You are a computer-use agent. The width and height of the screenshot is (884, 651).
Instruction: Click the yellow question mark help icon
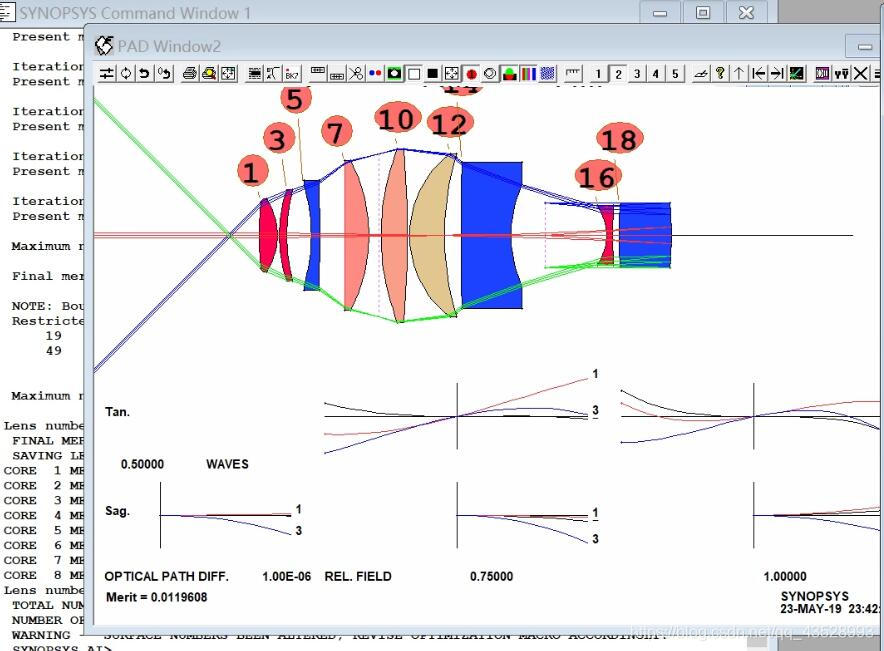coord(720,73)
